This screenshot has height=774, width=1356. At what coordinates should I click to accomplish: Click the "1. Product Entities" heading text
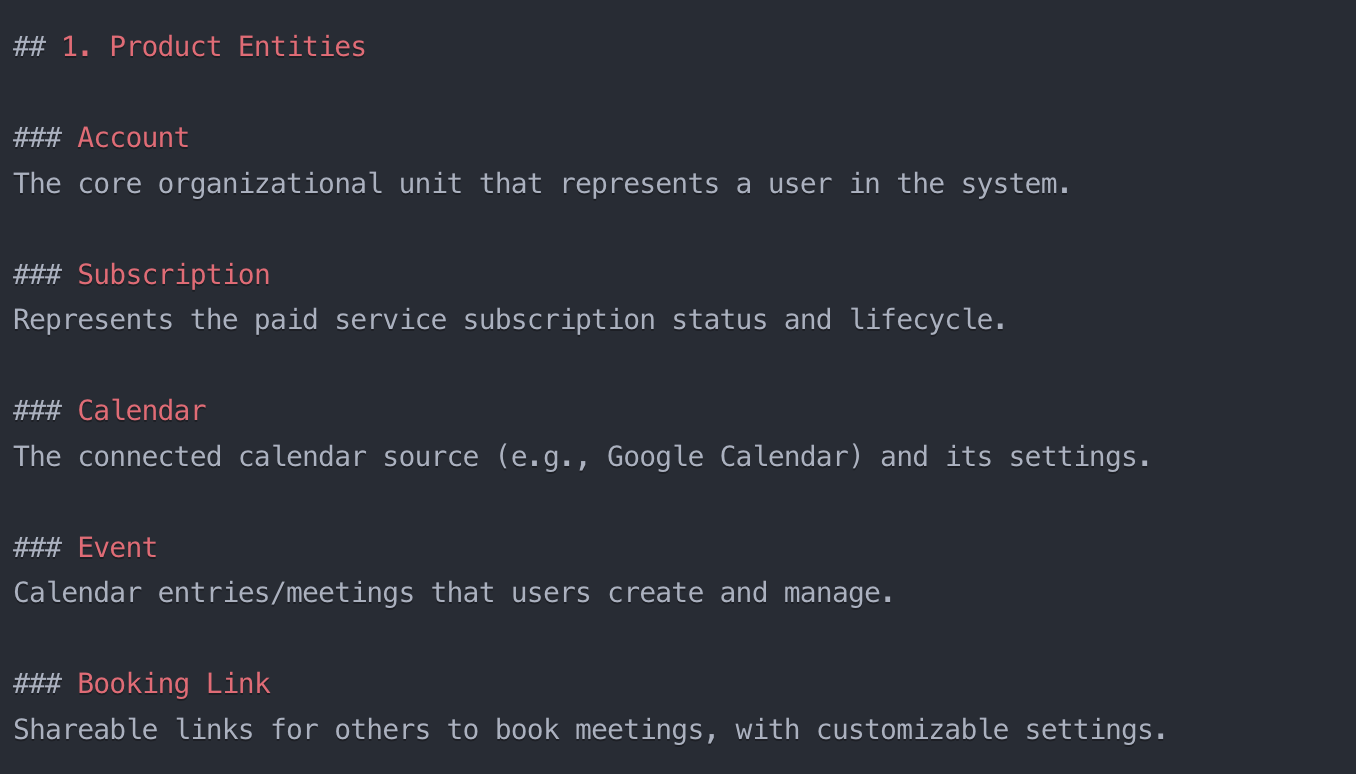tap(213, 47)
